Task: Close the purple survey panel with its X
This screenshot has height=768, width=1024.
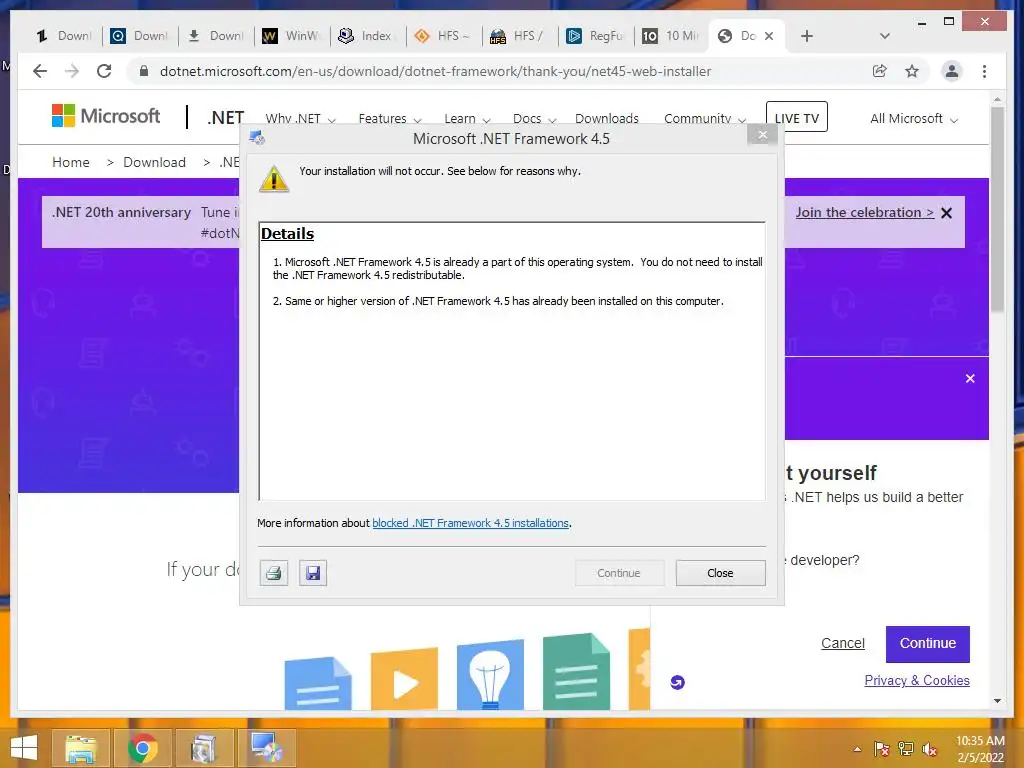Action: pos(970,379)
